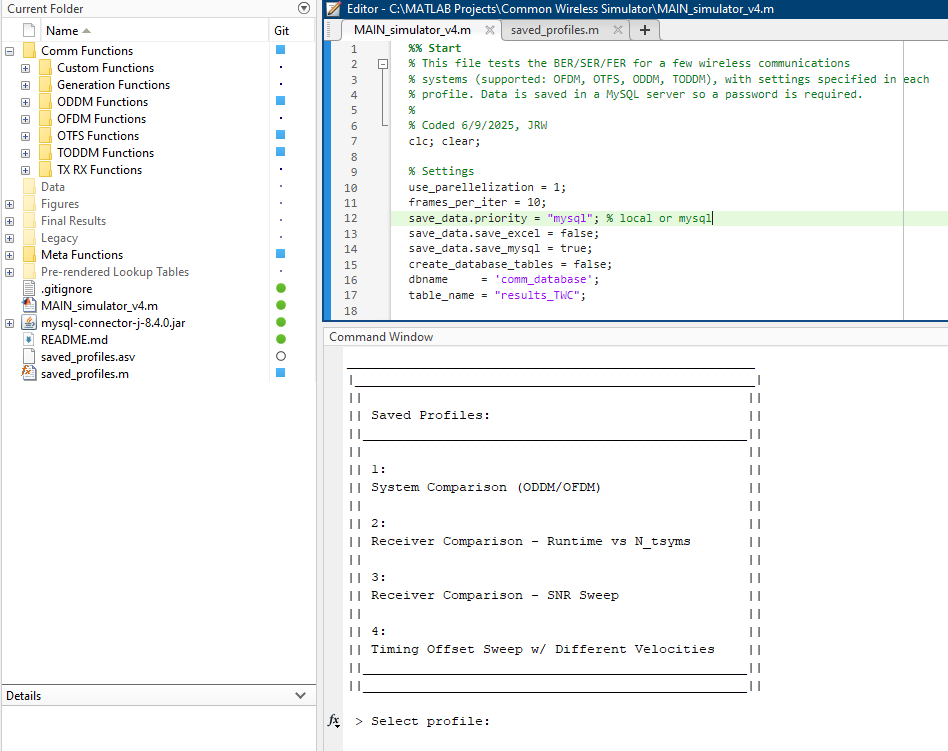Click line number 16 in editor
Viewport: 948px width, 751px height.
(351, 280)
